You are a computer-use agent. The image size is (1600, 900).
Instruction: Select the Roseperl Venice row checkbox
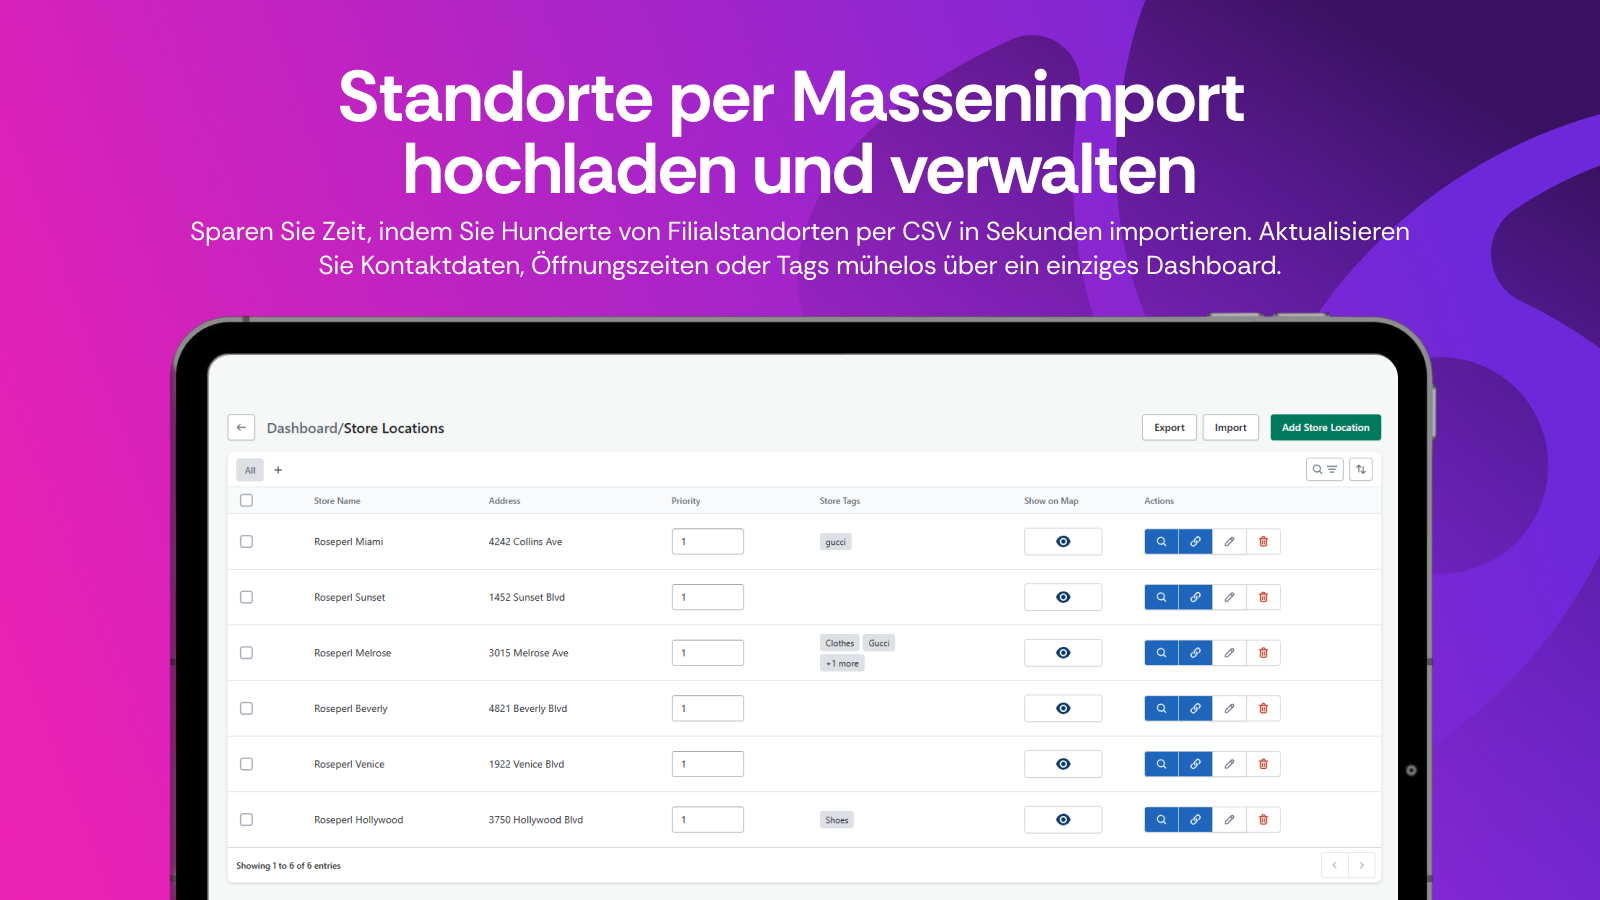[246, 764]
